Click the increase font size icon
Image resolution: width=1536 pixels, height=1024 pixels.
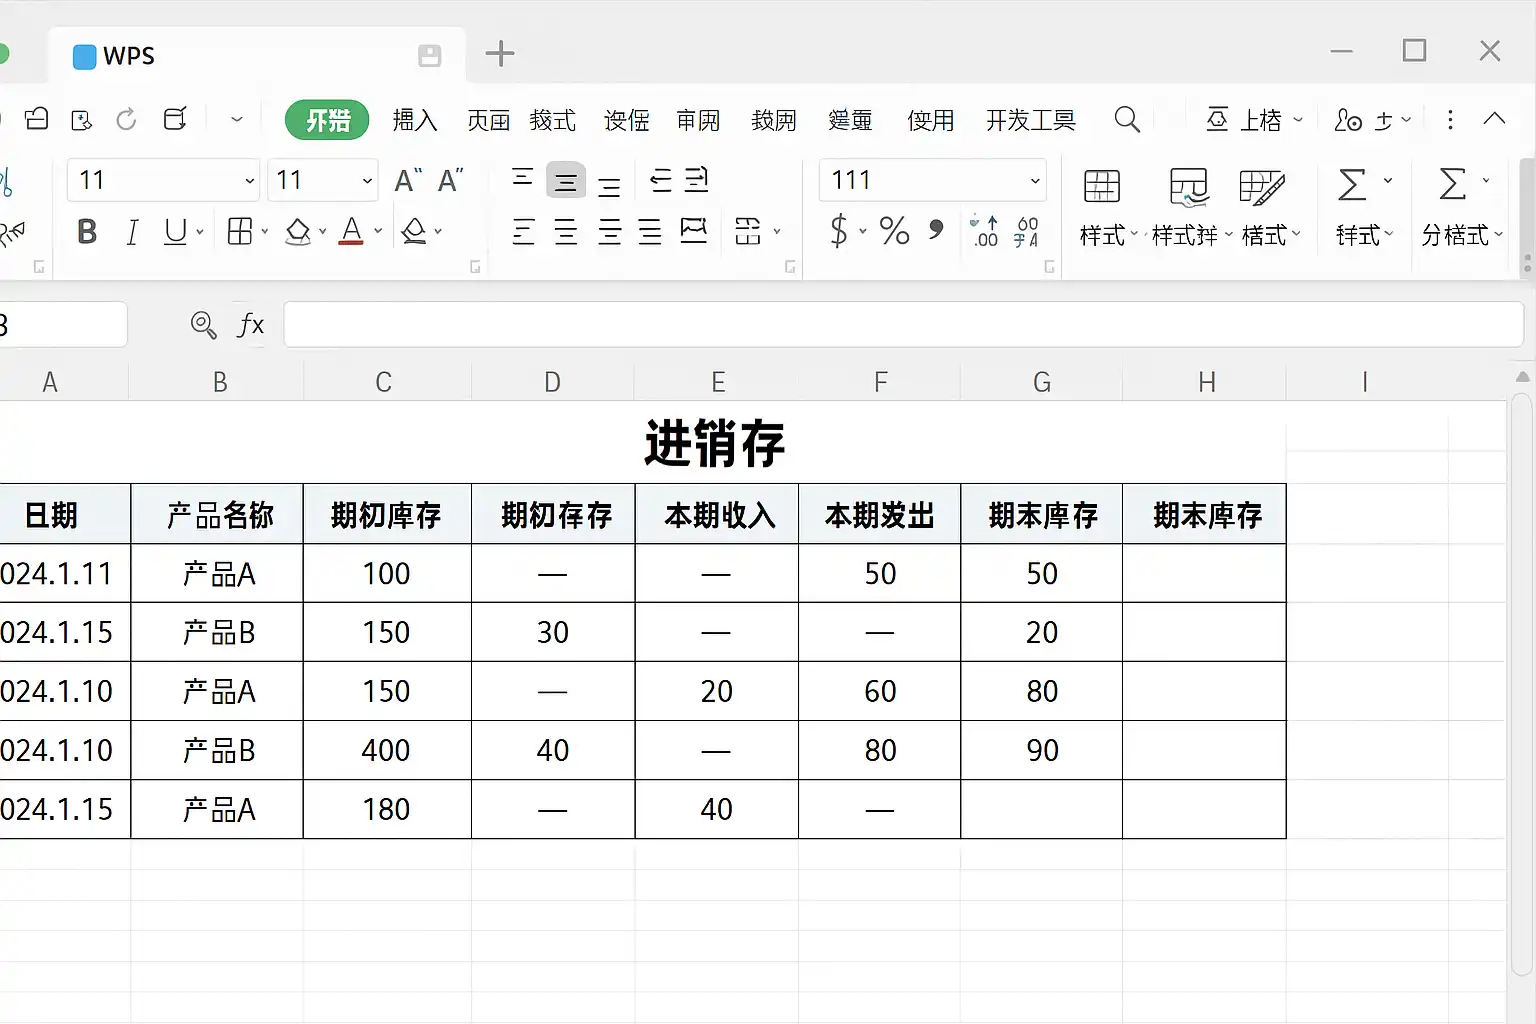click(x=408, y=180)
